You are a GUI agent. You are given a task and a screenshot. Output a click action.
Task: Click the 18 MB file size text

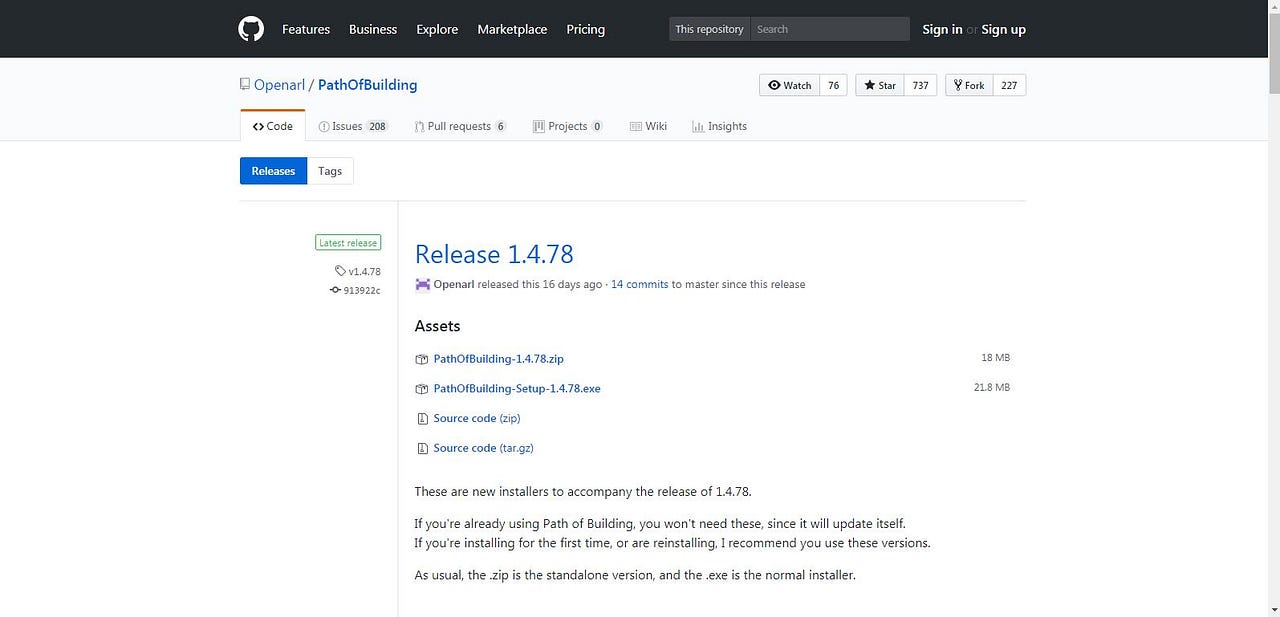[x=996, y=357]
